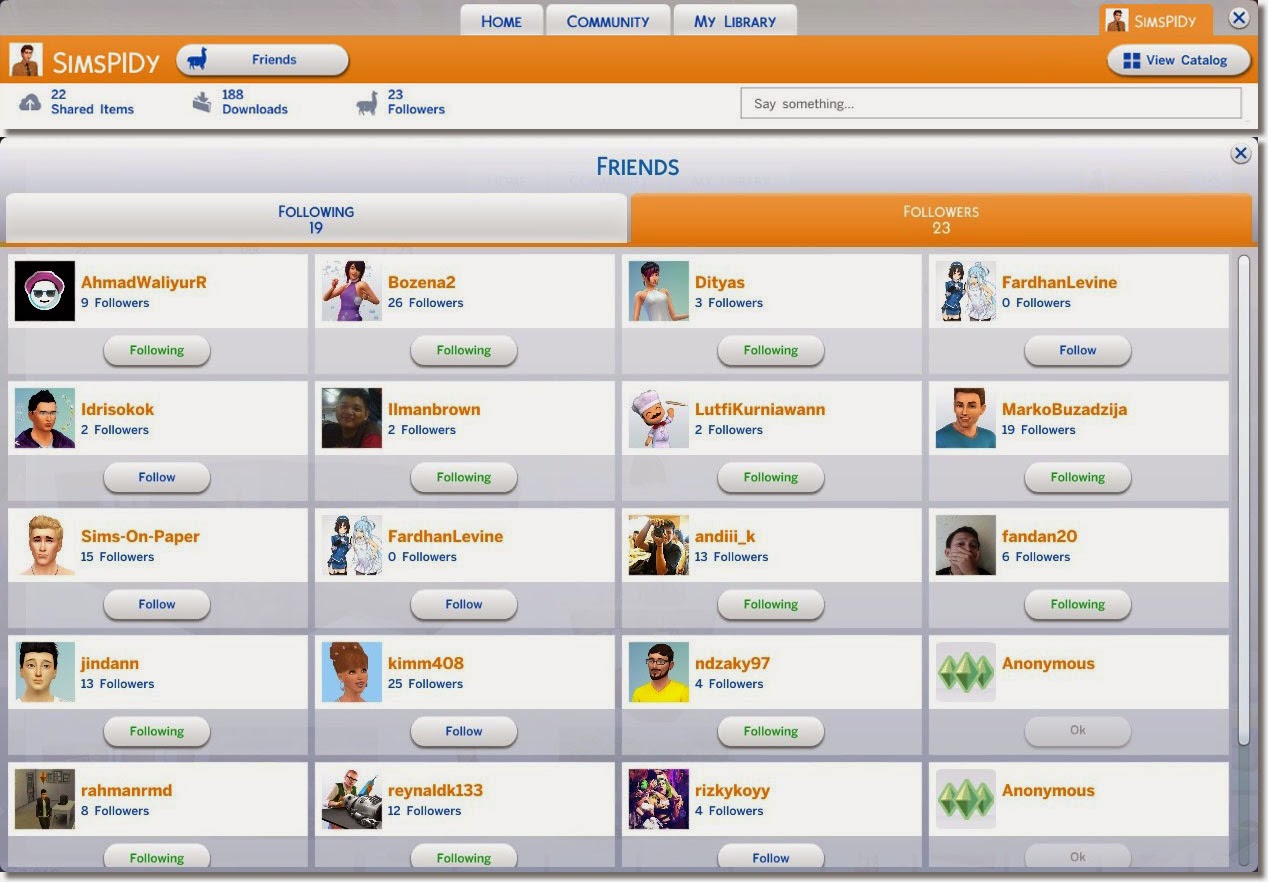Open ndzaky97's avatar
Image resolution: width=1268 pixels, height=882 pixels.
click(659, 672)
